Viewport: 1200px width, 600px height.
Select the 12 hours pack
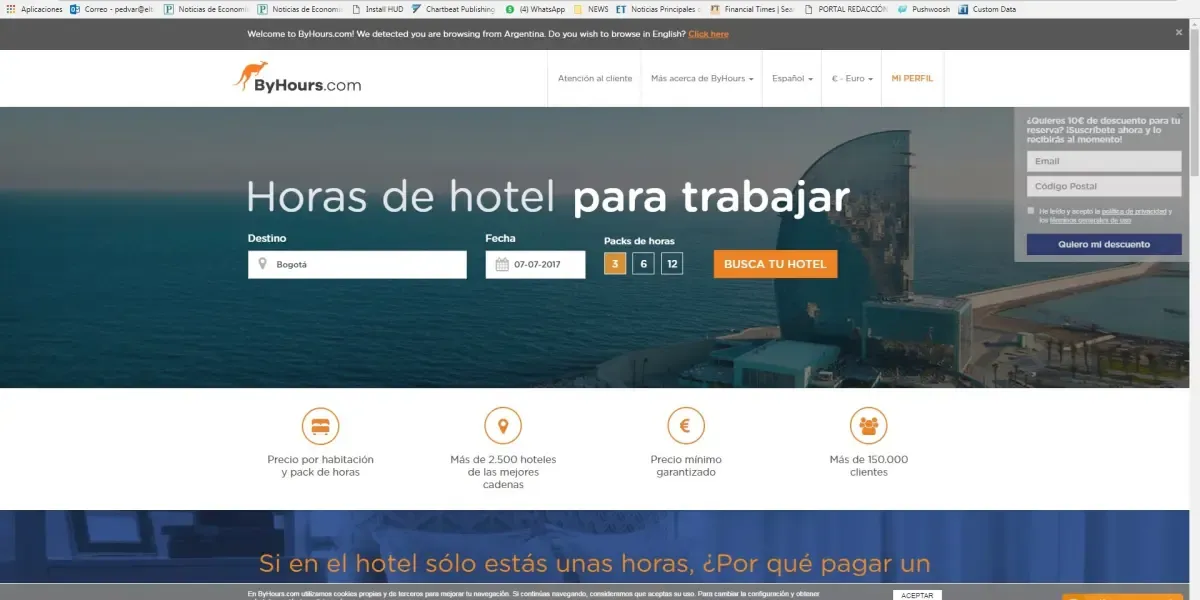672,264
